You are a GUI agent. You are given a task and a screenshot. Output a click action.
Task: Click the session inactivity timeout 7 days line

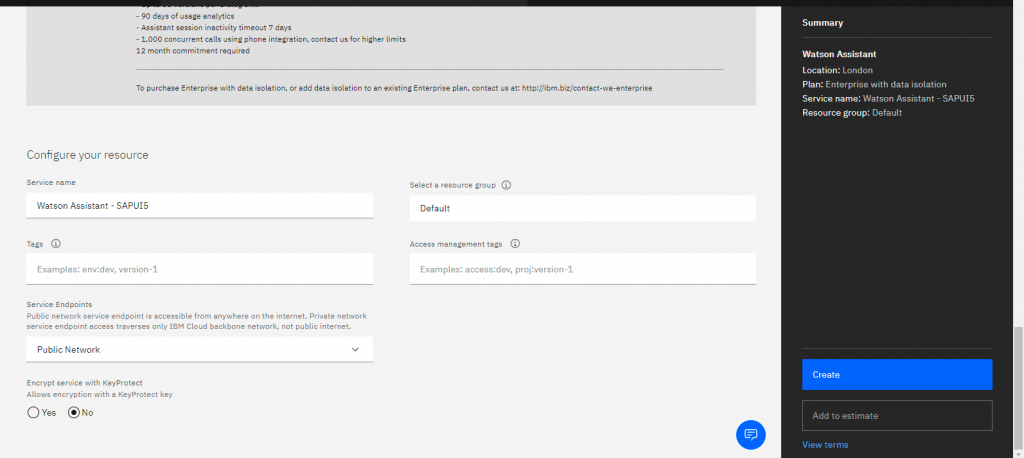(x=214, y=27)
